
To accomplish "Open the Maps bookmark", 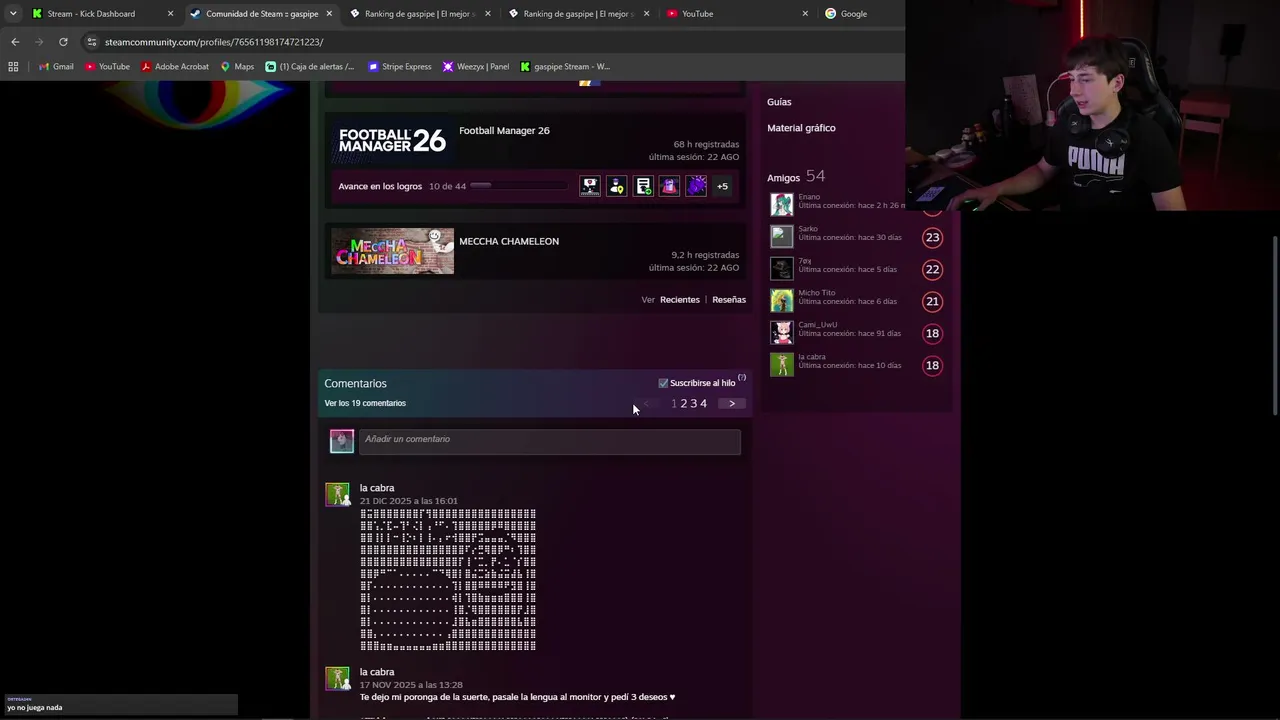I will (x=237, y=67).
